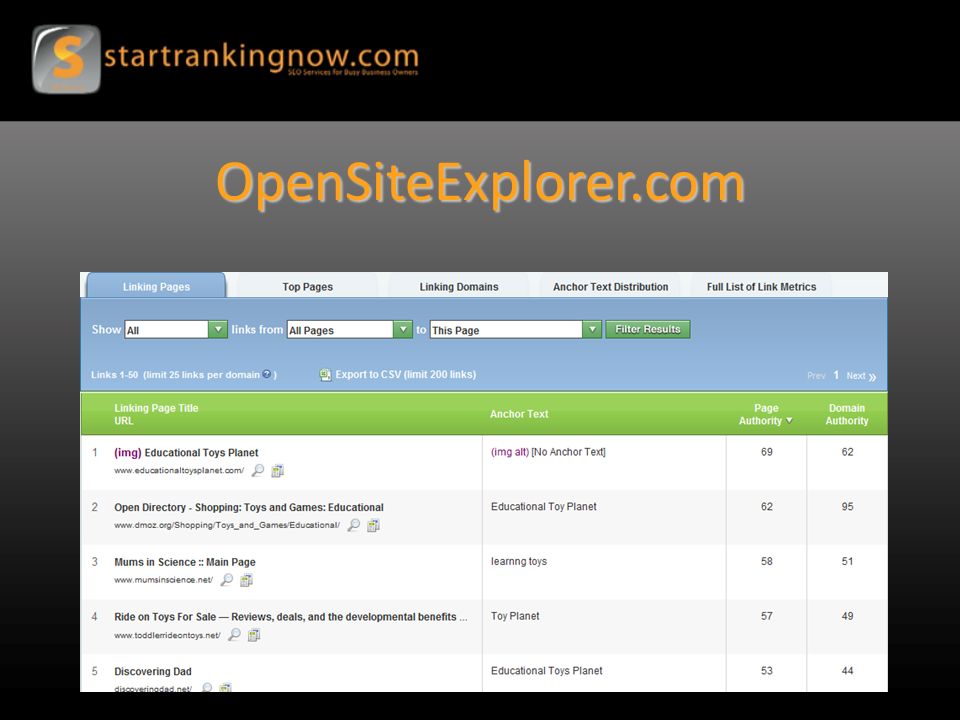Click Page Authority value 69

(x=767, y=452)
